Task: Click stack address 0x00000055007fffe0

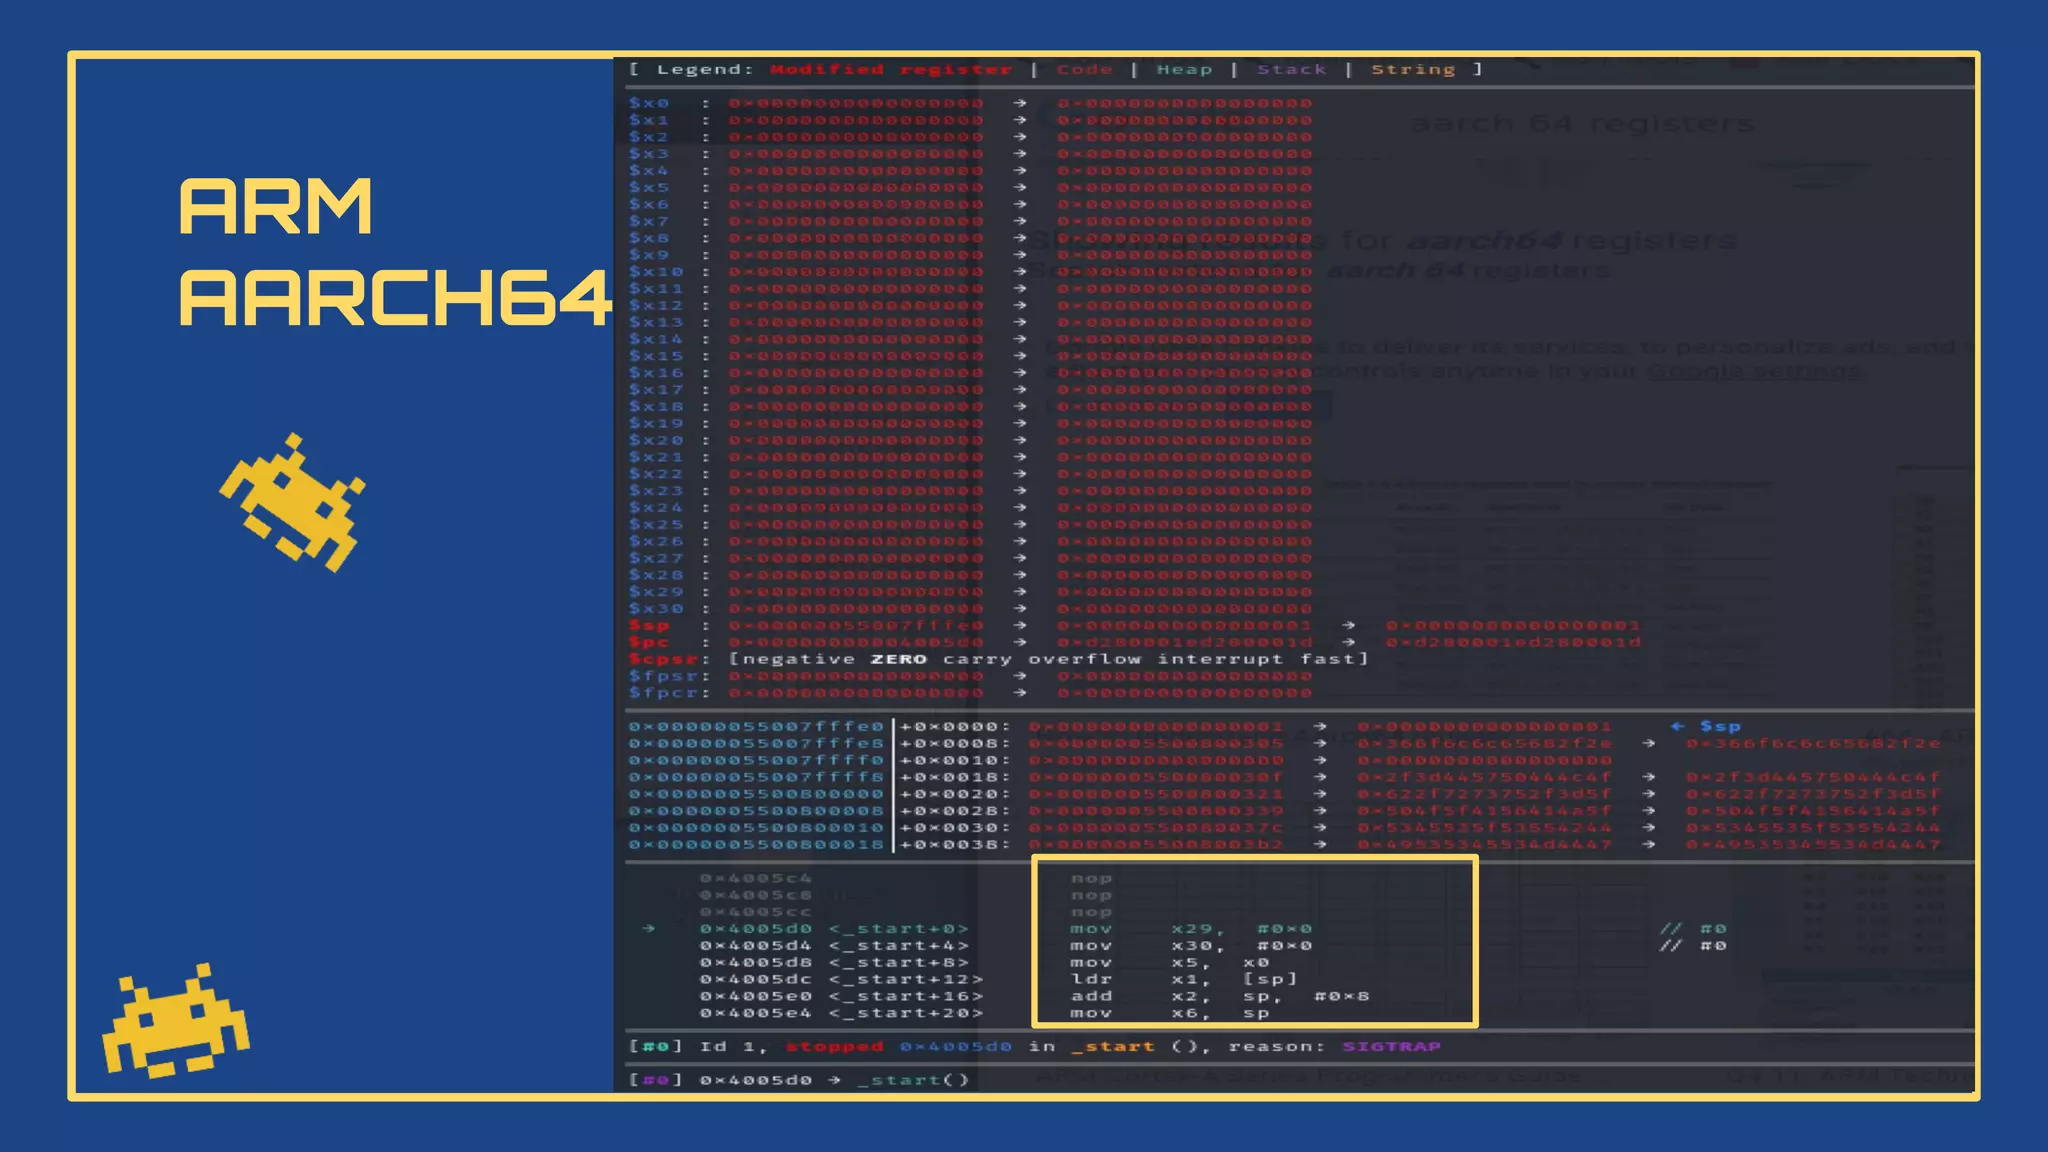Action: [756, 726]
